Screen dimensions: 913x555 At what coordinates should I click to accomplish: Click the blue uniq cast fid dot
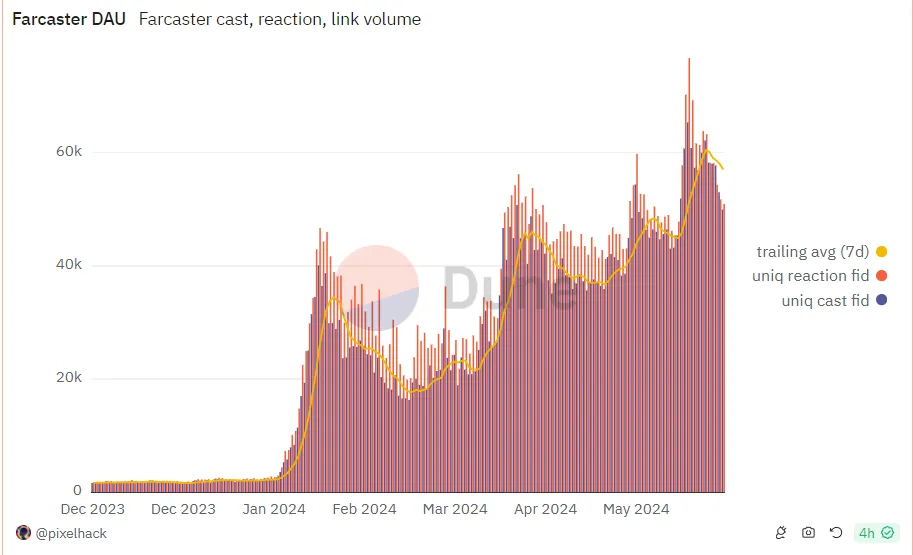click(882, 300)
